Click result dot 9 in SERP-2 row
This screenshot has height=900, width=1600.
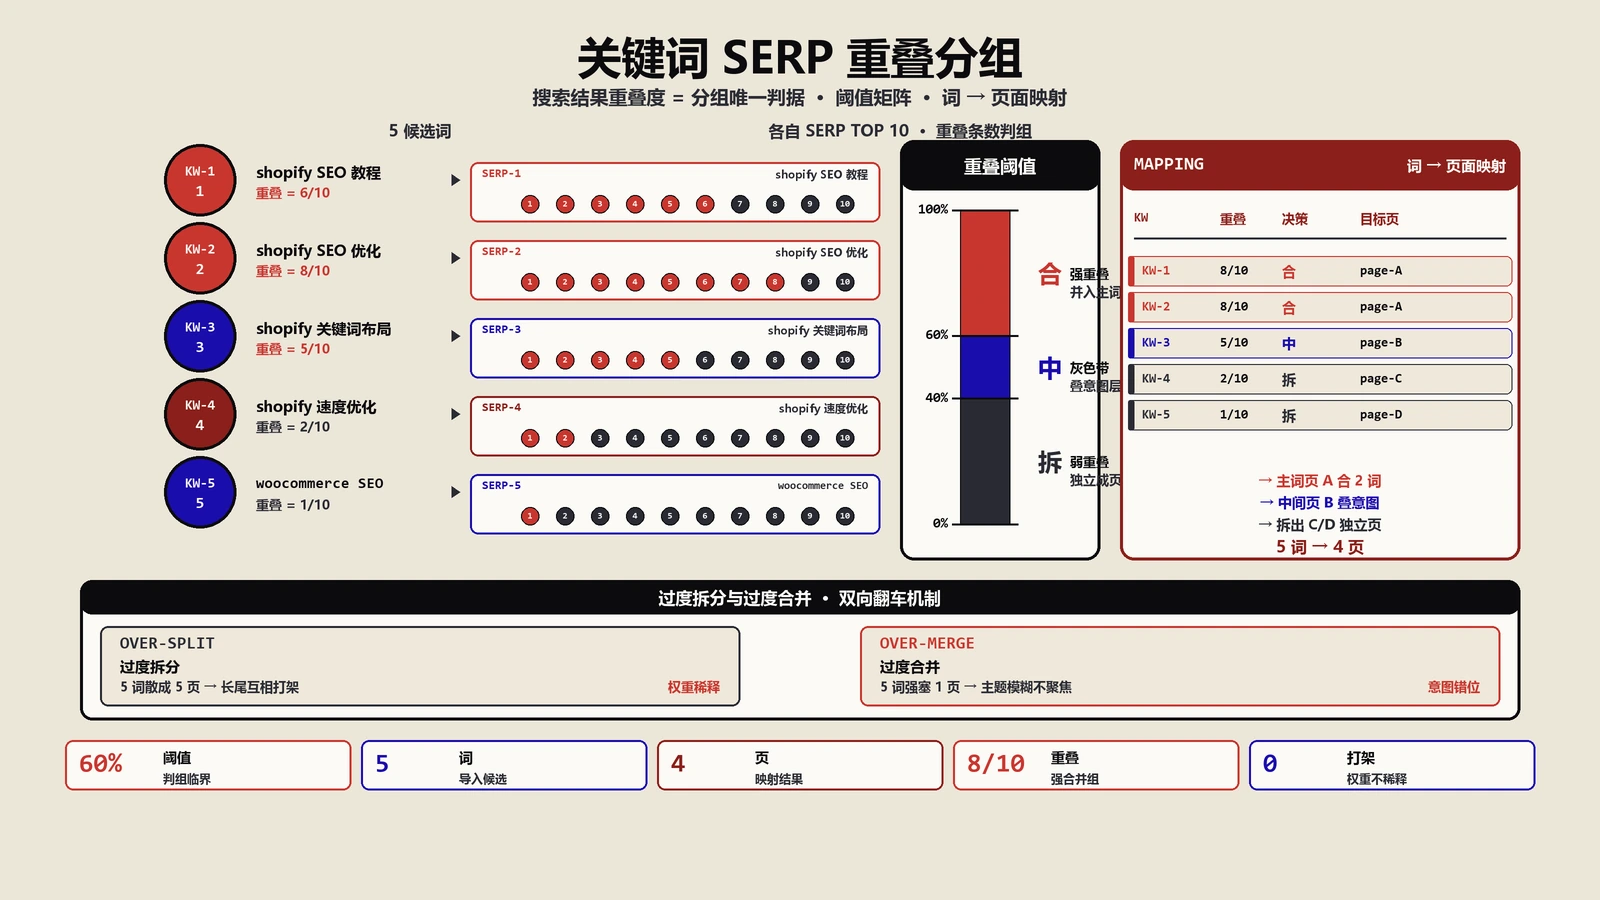coord(810,282)
